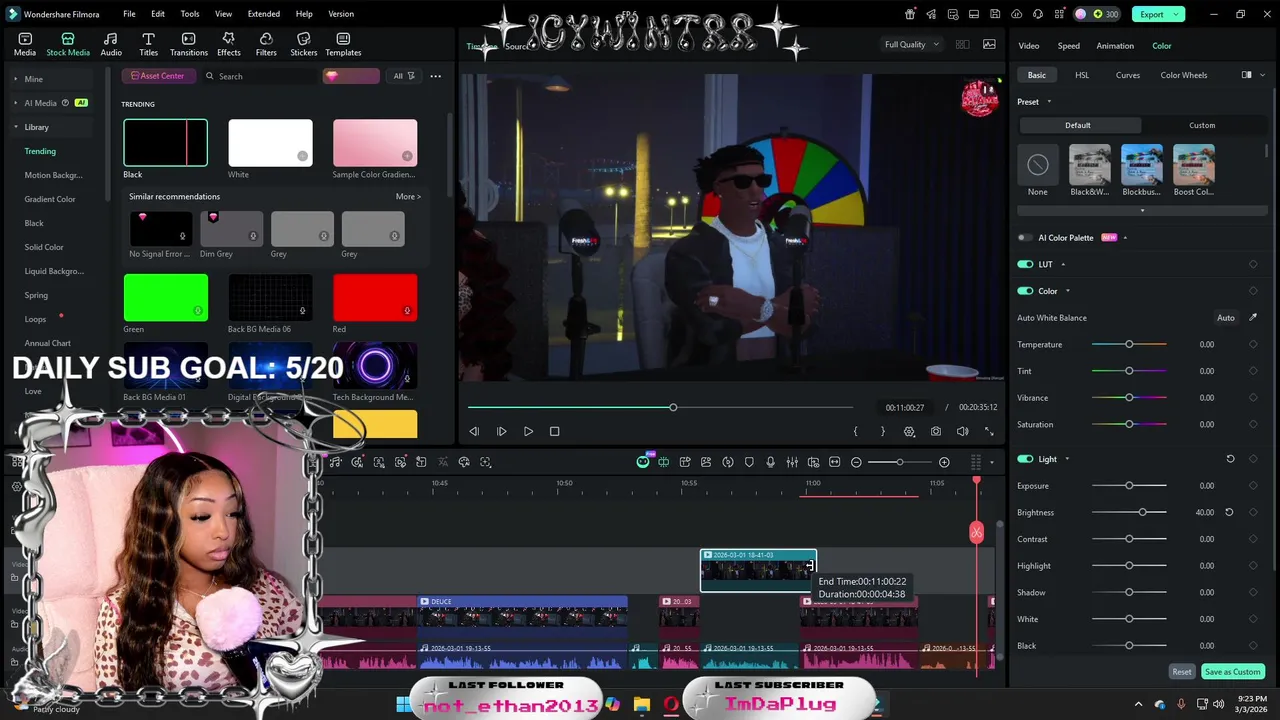
Task: Open the View menu
Action: click(x=223, y=14)
